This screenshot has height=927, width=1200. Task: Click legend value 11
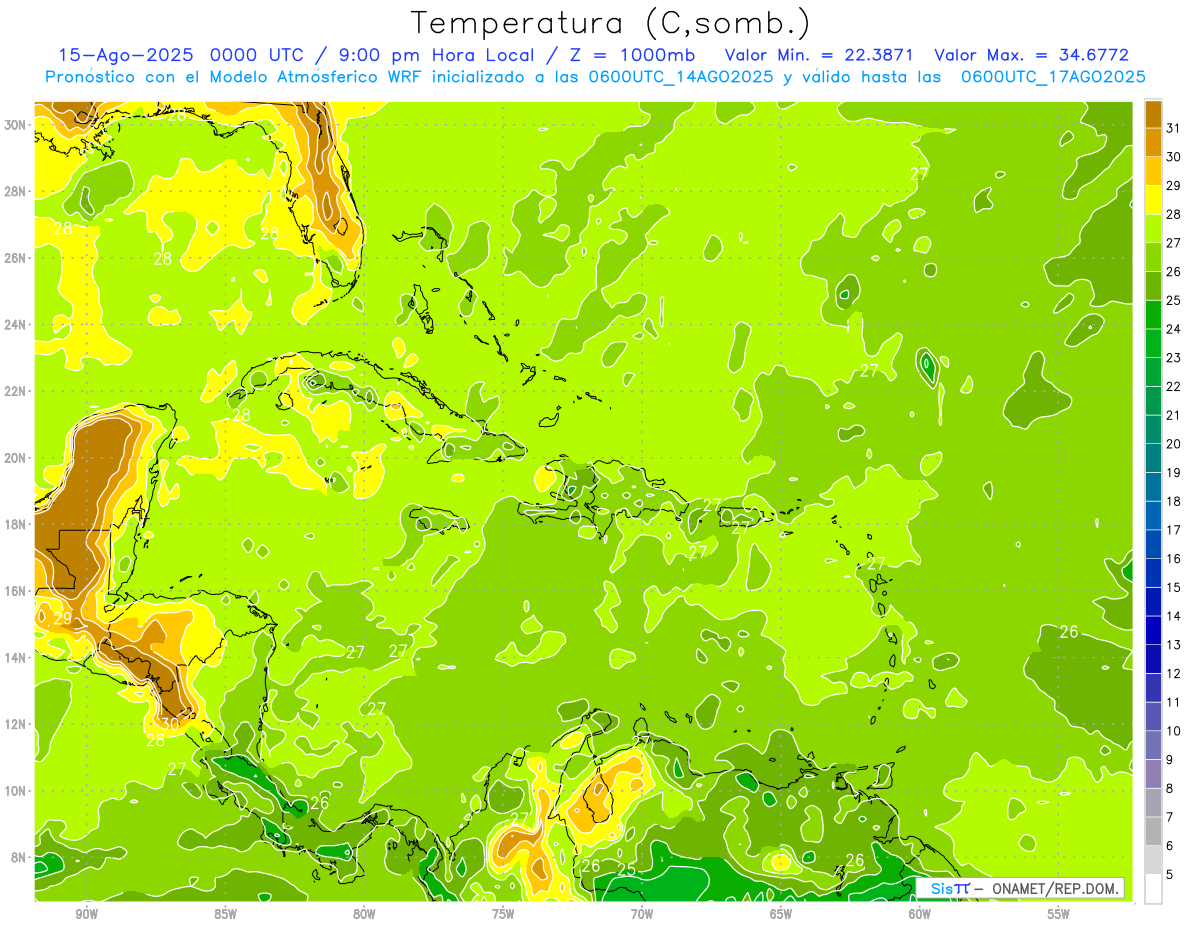pos(1174,702)
